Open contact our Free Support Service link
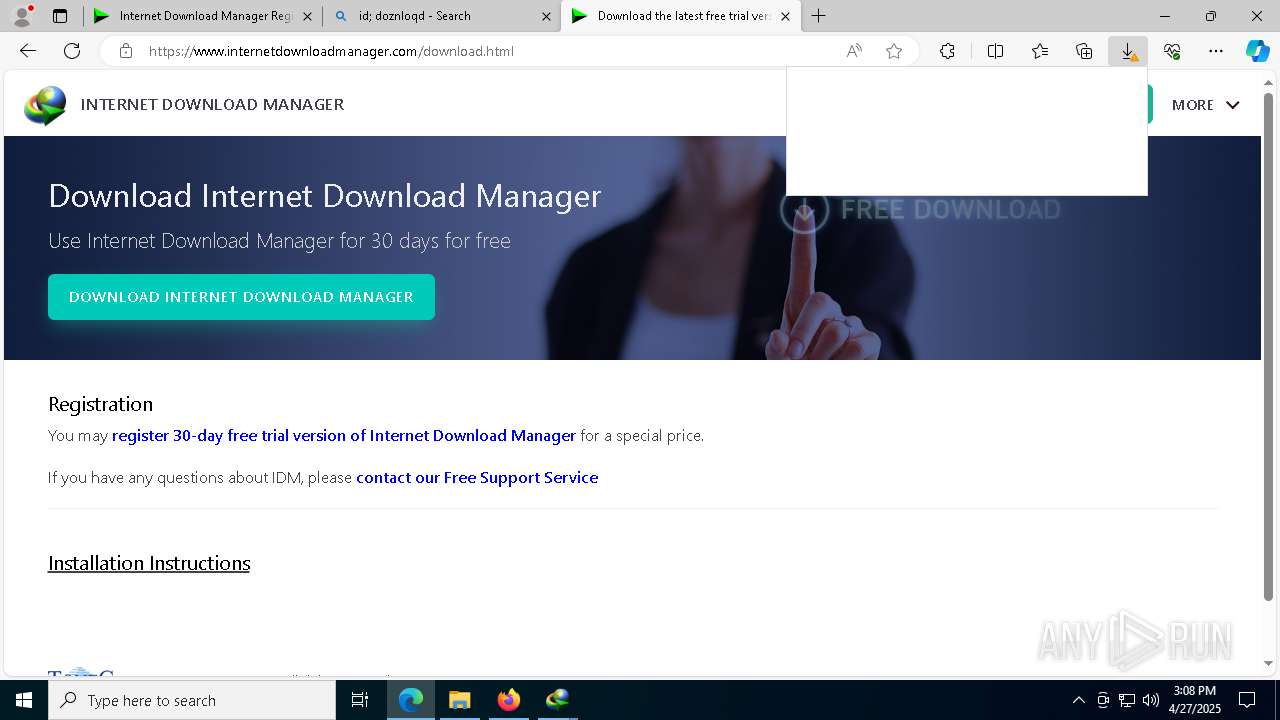Viewport: 1280px width, 720px height. point(477,478)
